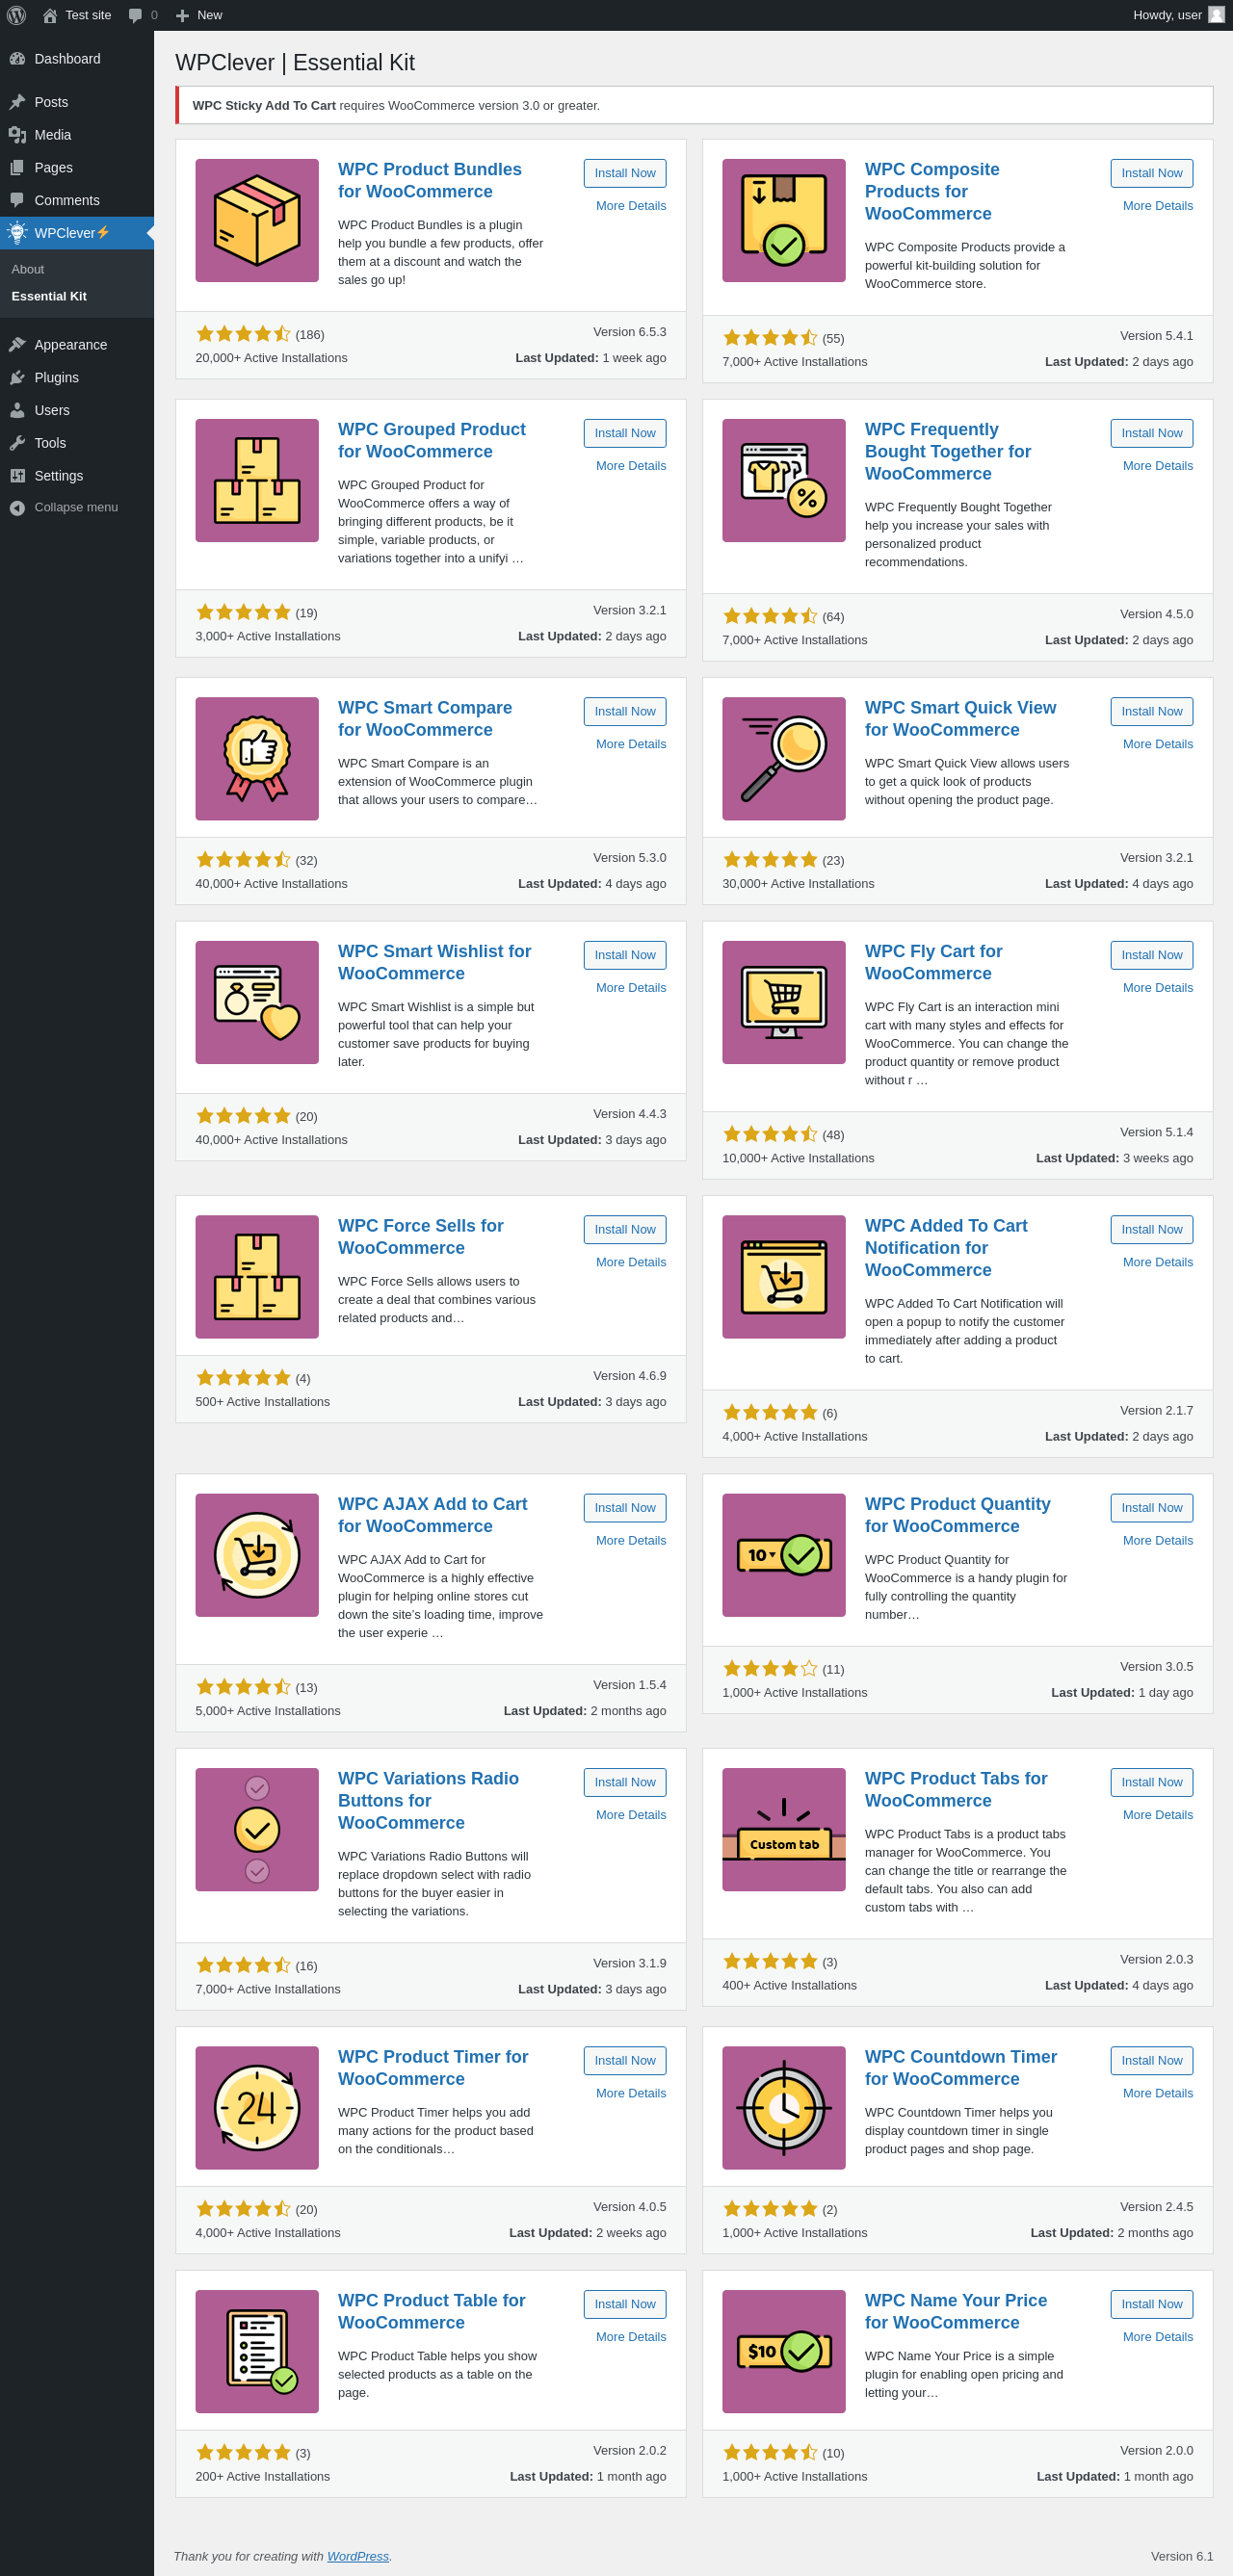Image resolution: width=1233 pixels, height=2576 pixels.
Task: Click the WPC Product Timer 24 icon
Action: [257, 2107]
